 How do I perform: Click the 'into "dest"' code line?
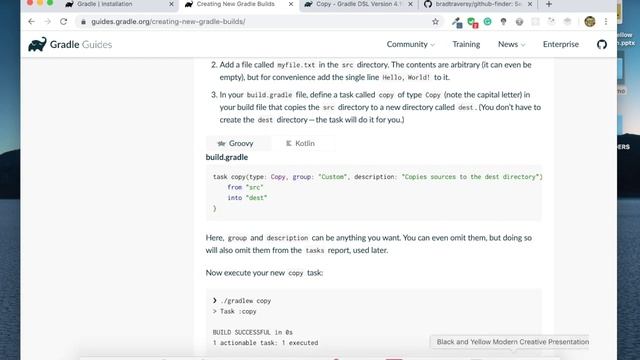pyautogui.click(x=247, y=198)
